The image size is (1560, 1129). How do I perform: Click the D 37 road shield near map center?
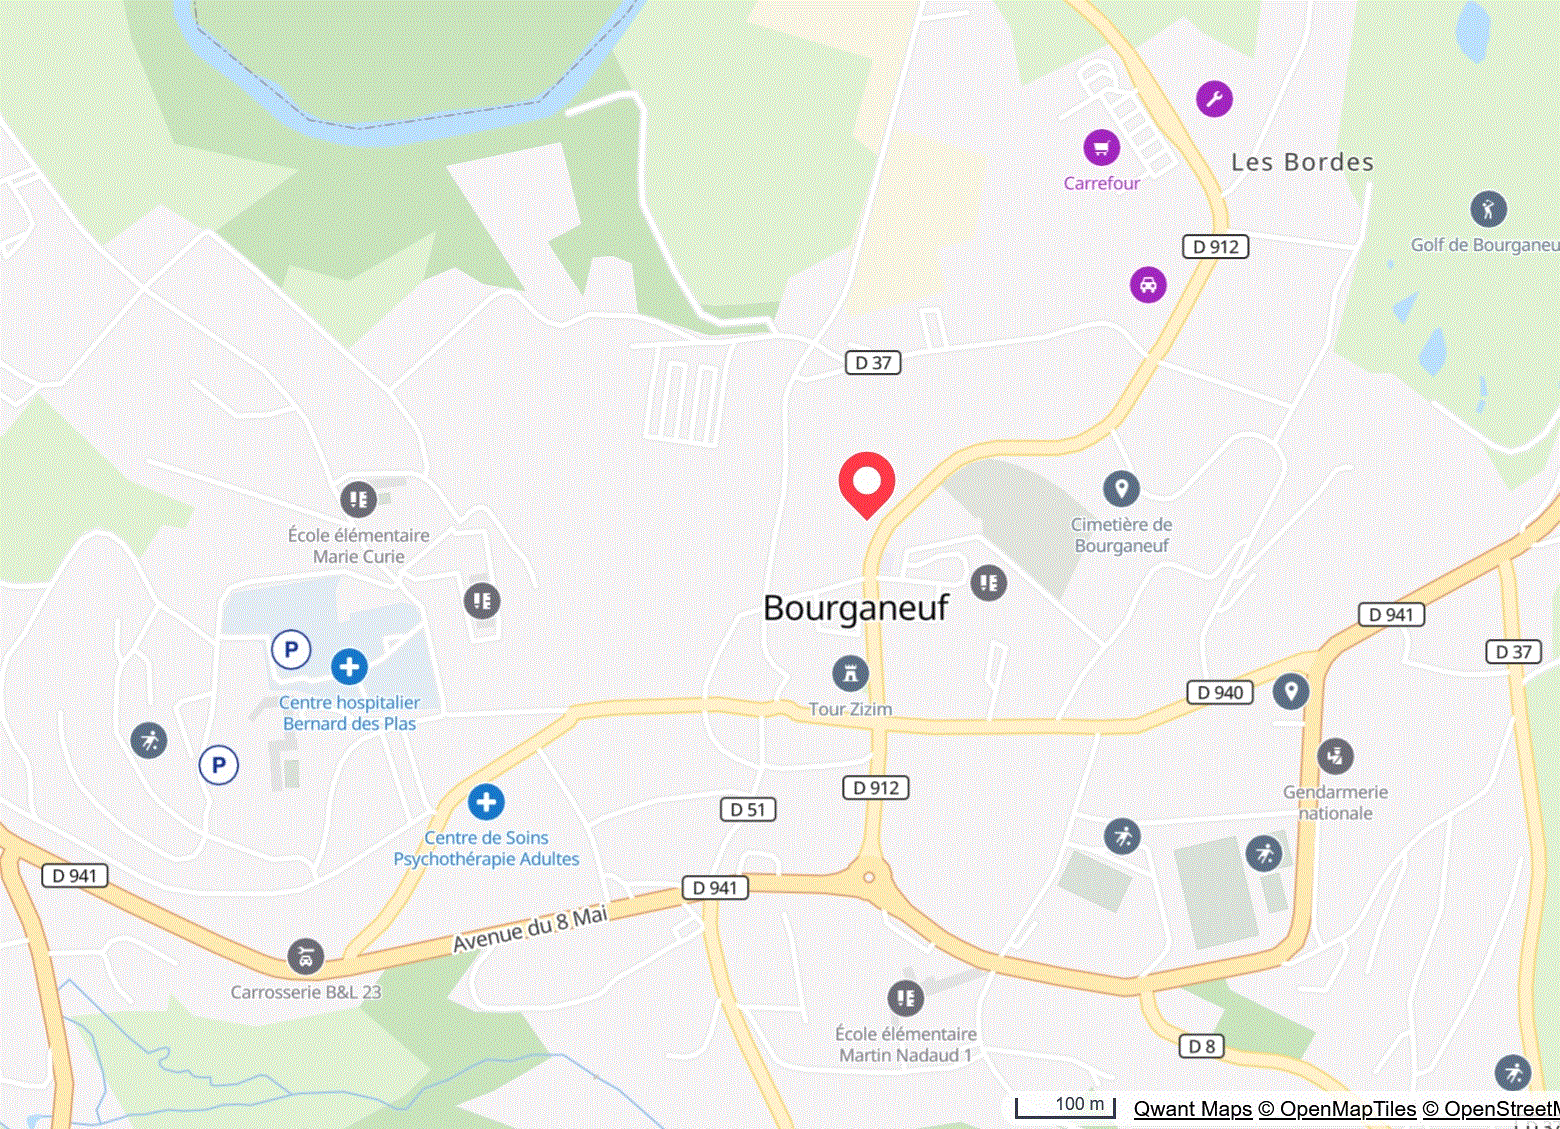[x=873, y=363]
